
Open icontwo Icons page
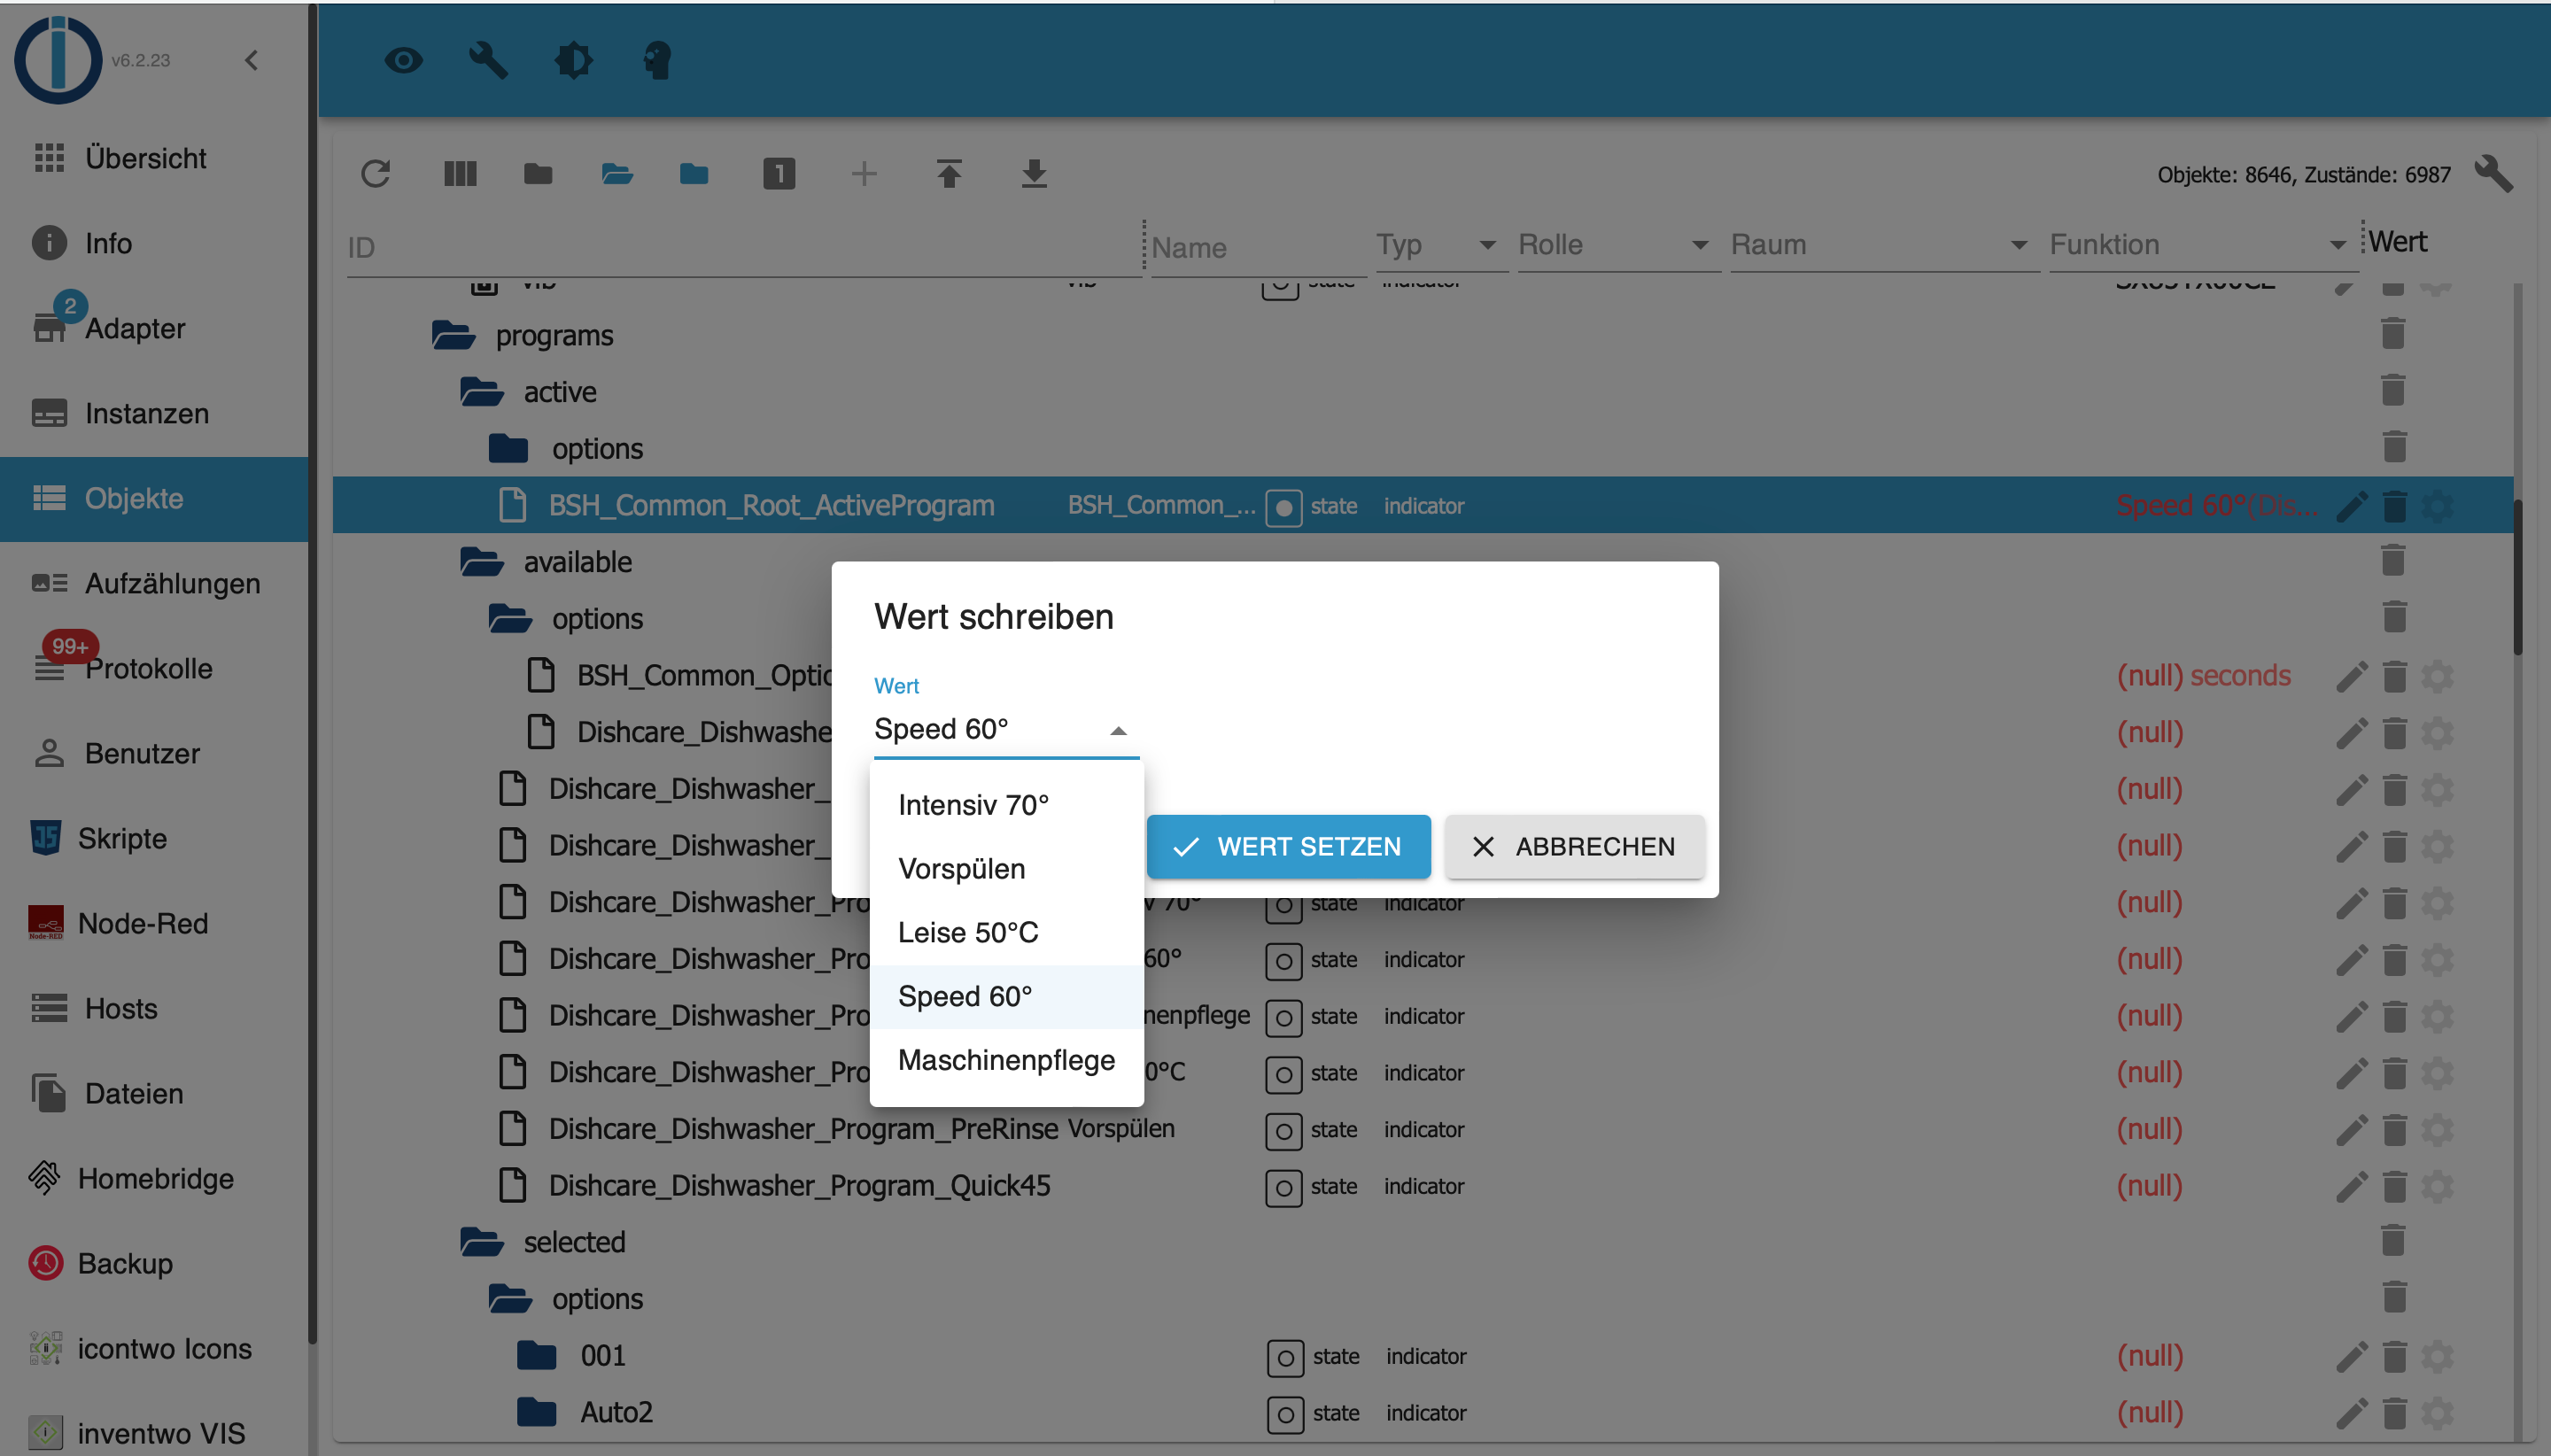(x=155, y=1348)
